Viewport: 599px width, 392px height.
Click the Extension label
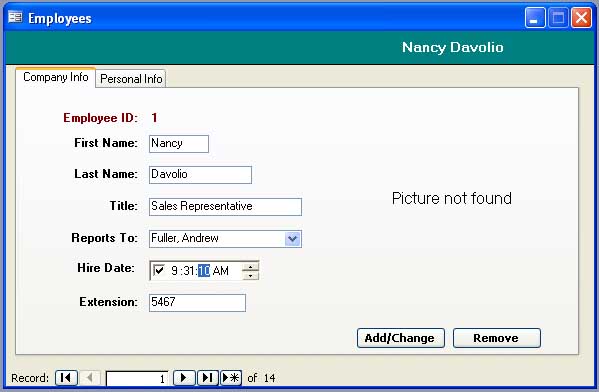pyautogui.click(x=108, y=302)
